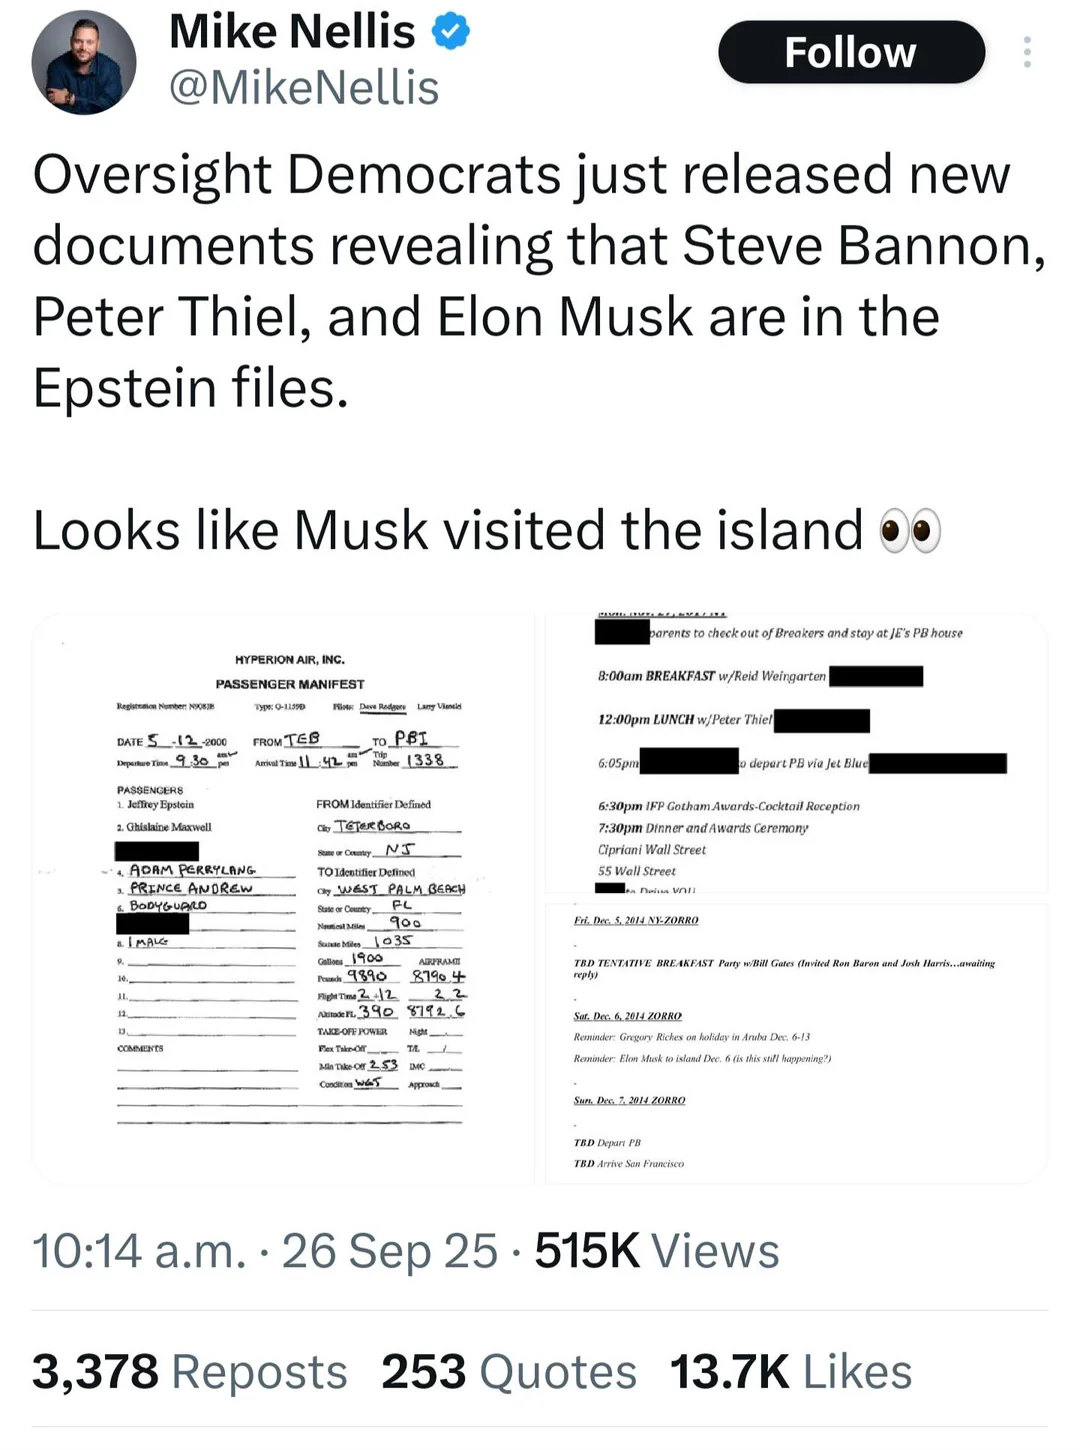Viewport: 1080px width, 1450px height.
Task: Click "Looks like Musk visited the island" text
Action: coord(447,530)
